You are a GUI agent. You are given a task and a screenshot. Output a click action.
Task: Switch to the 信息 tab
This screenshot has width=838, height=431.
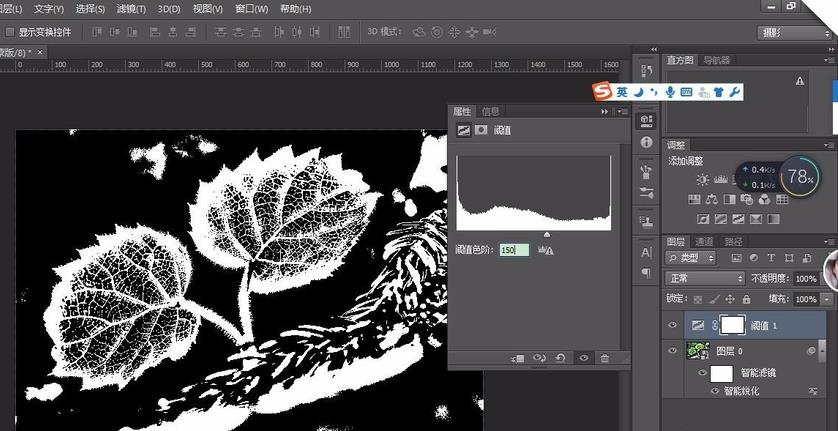click(490, 111)
